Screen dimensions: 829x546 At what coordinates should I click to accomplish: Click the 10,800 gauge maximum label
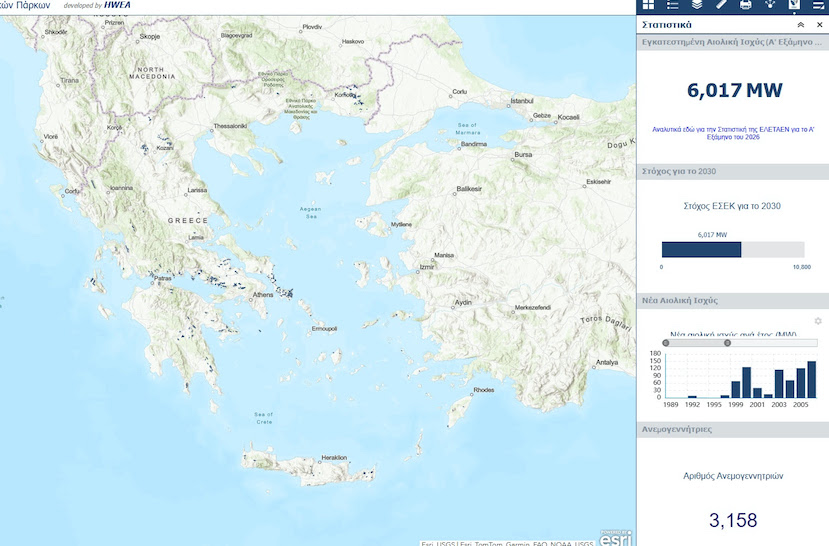coord(802,267)
